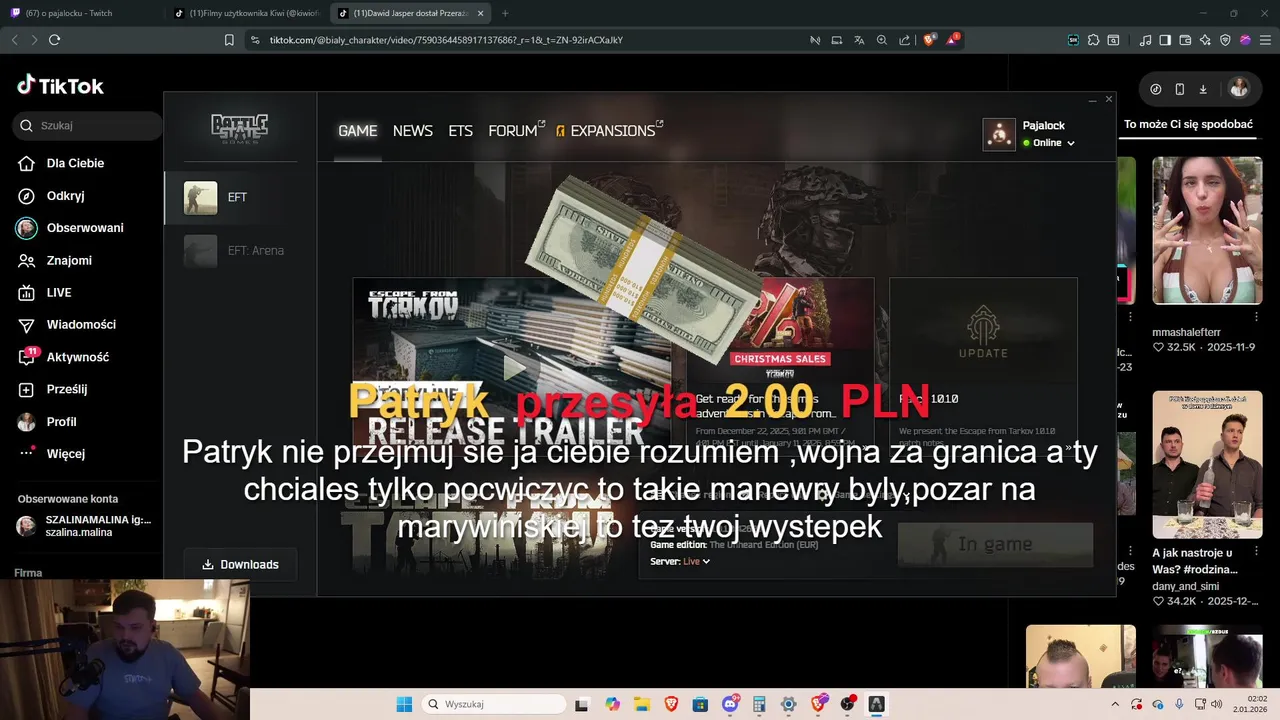Open the browser hamburger menu
Screen dimensions: 1280x720
pyautogui.click(x=1265, y=40)
